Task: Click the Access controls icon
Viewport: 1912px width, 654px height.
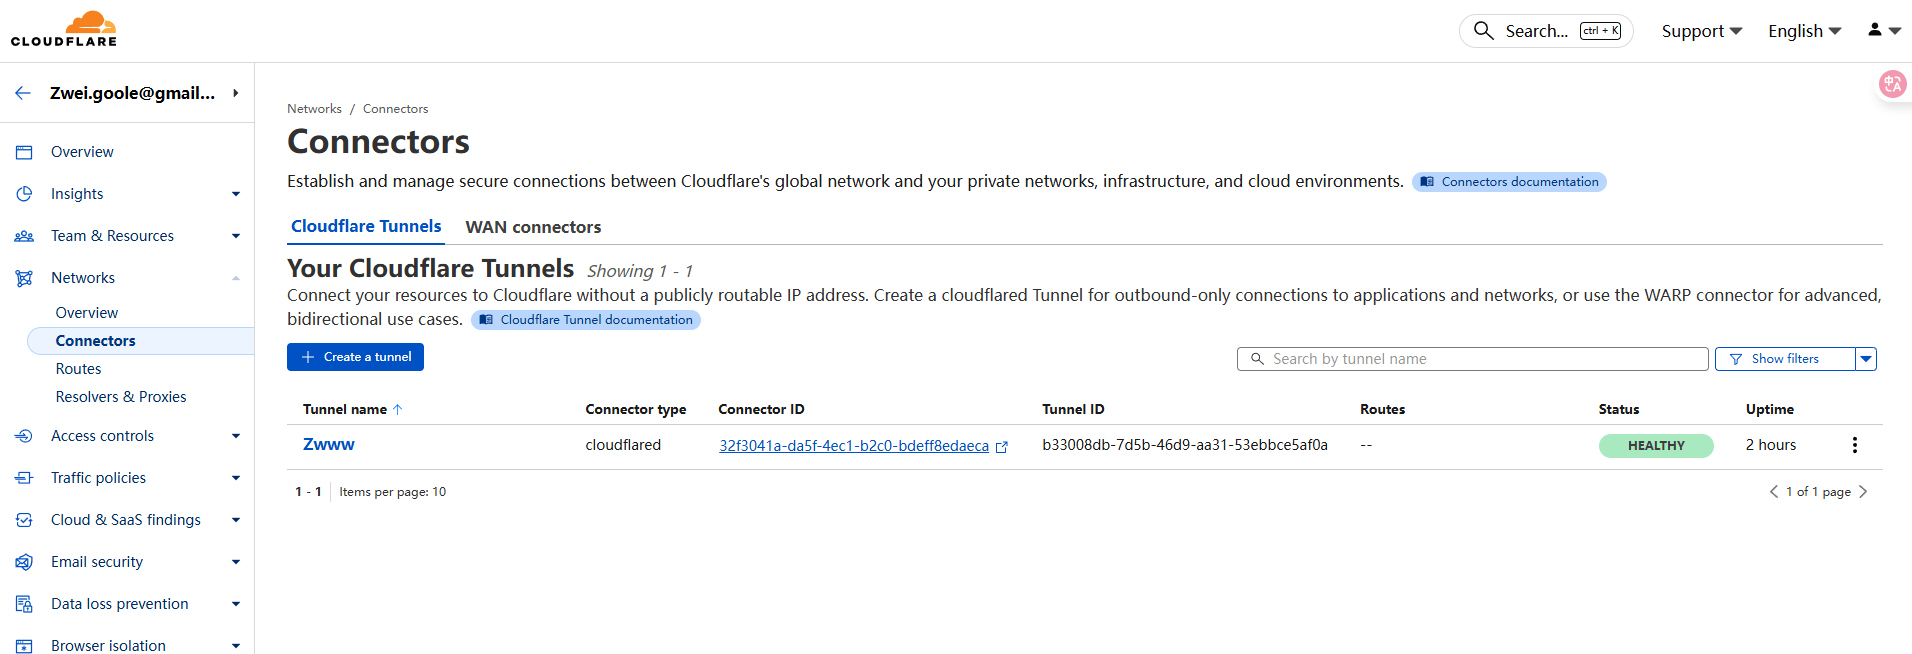Action: tap(24, 436)
